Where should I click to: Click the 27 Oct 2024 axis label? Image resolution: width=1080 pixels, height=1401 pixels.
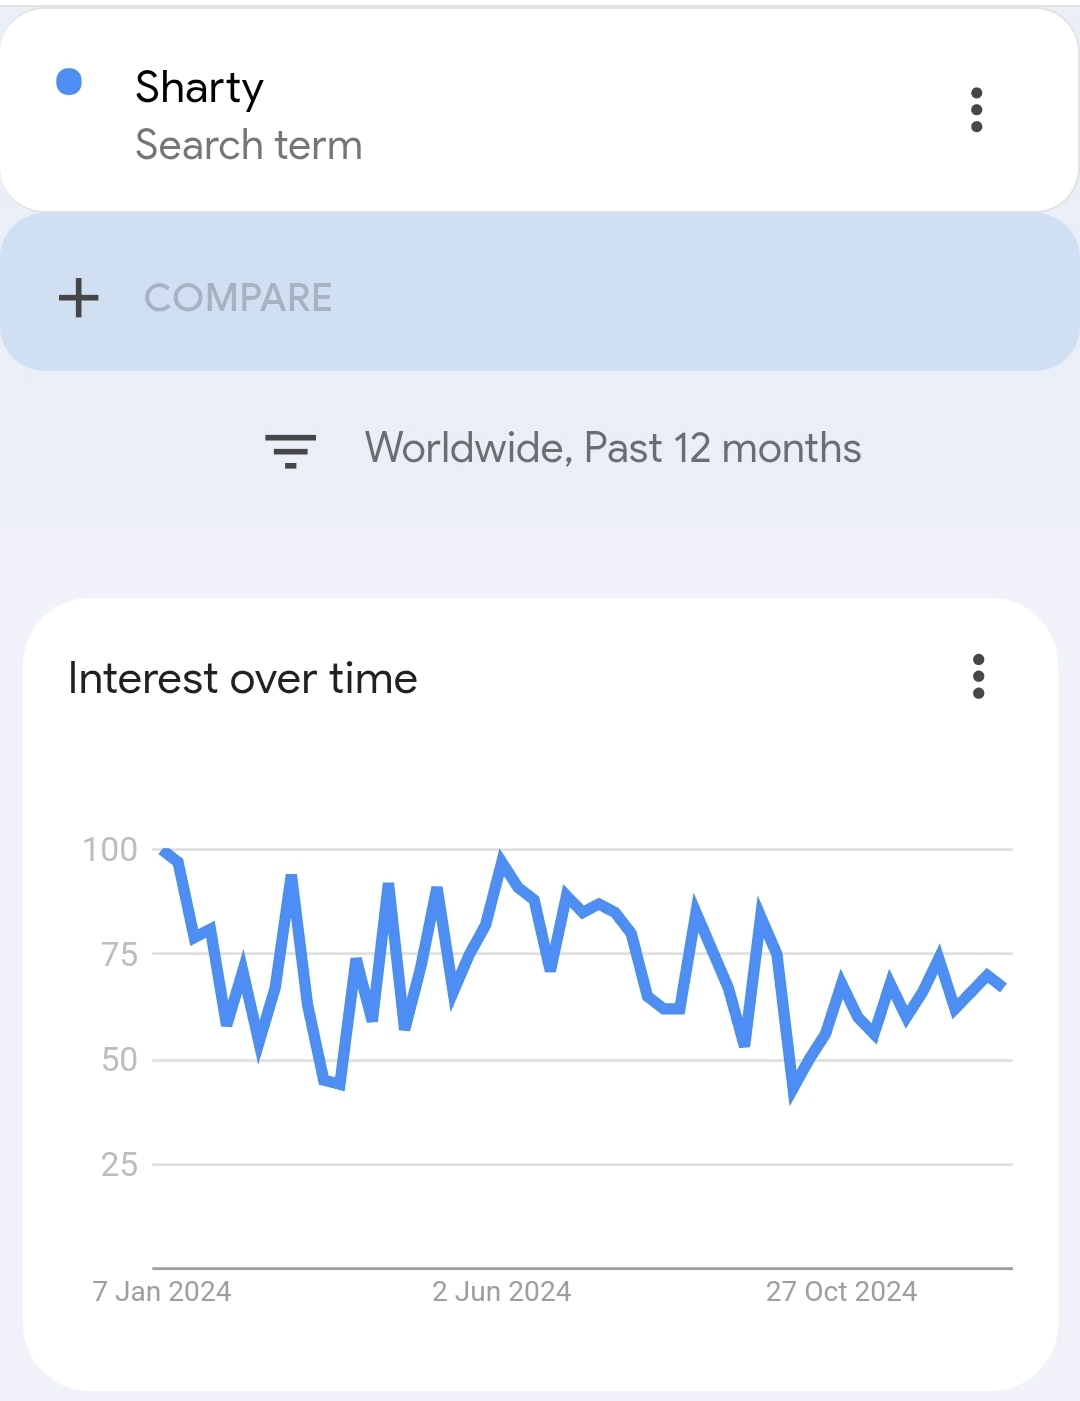coord(841,1292)
